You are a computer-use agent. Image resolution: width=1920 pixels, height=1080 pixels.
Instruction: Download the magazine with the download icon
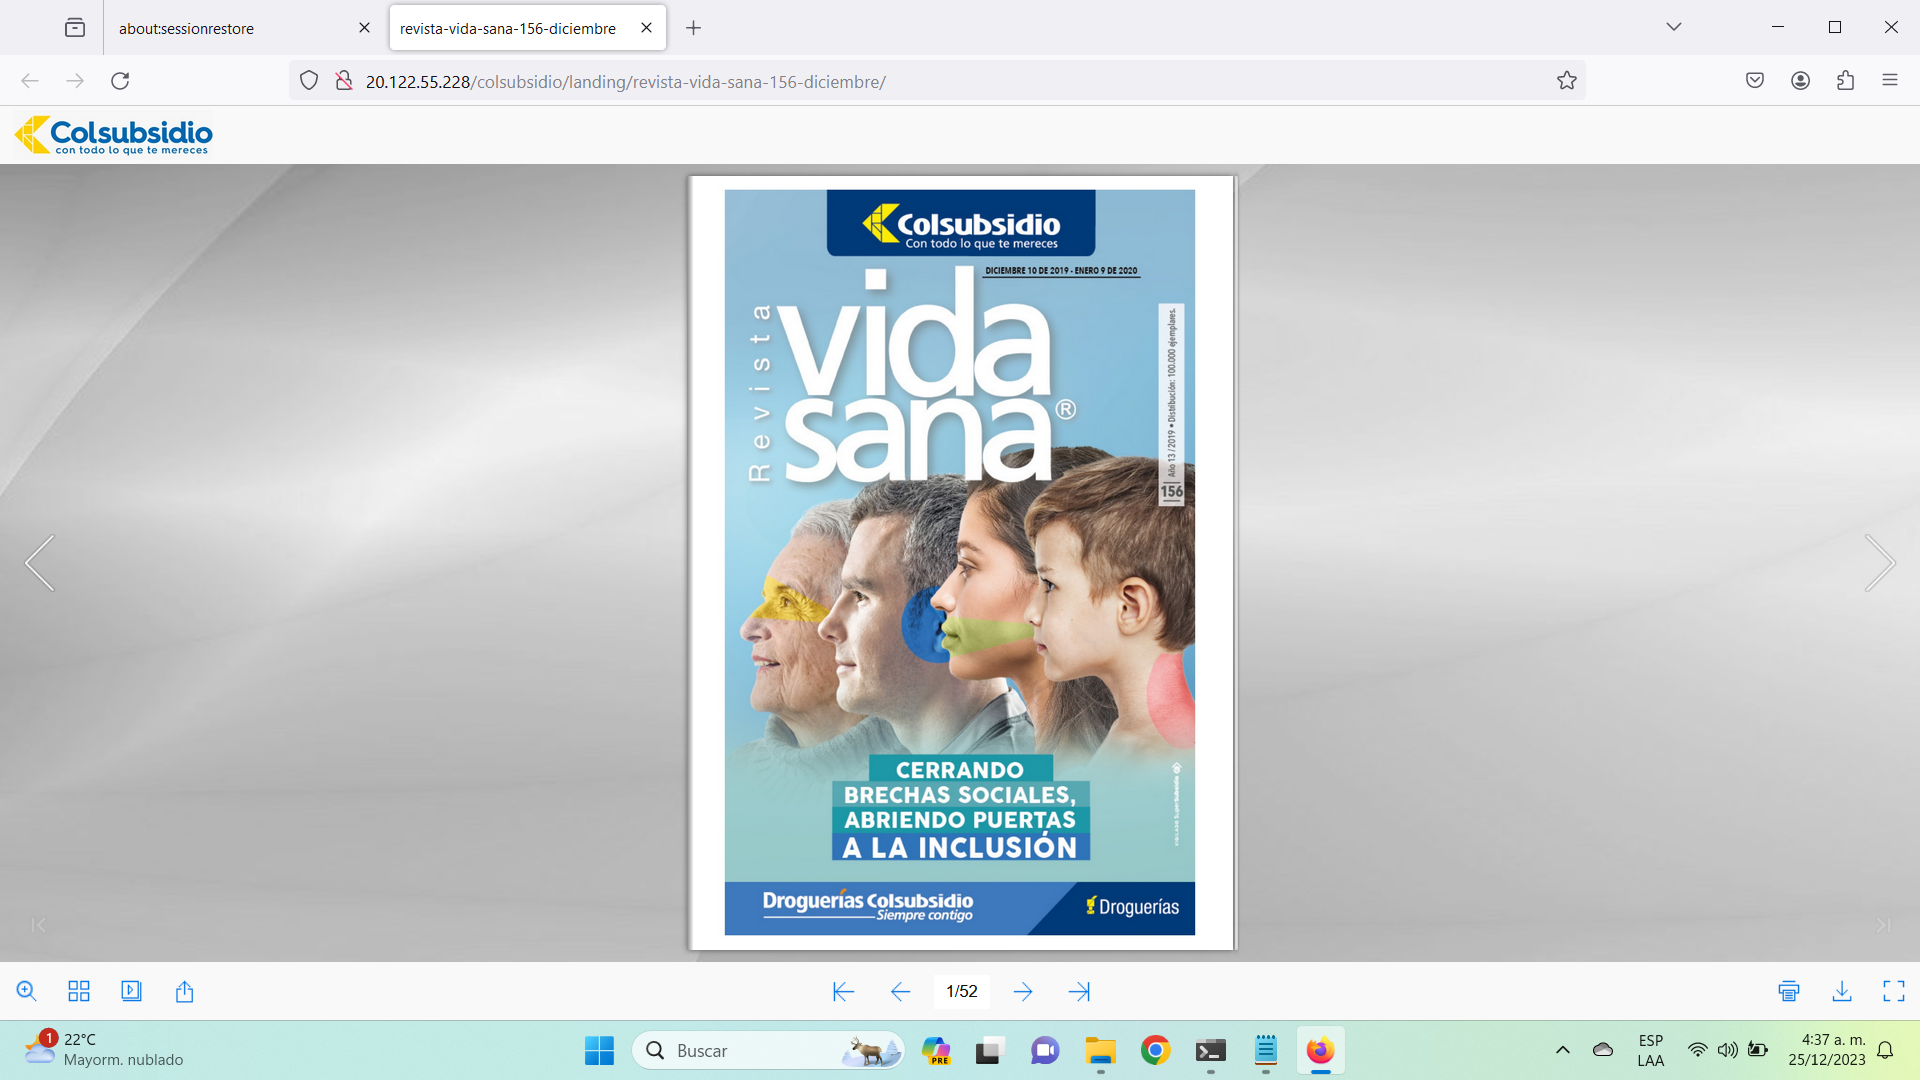click(1842, 991)
